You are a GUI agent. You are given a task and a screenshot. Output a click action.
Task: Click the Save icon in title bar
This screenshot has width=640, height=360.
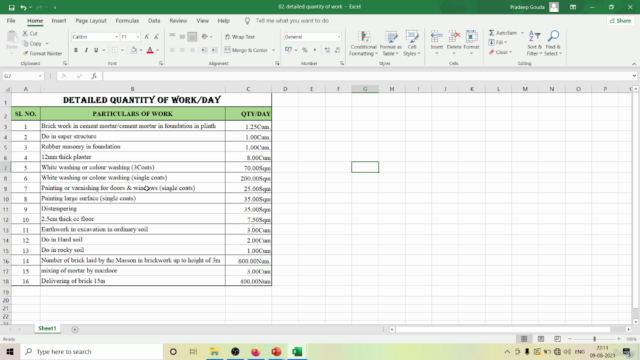click(x=11, y=7)
